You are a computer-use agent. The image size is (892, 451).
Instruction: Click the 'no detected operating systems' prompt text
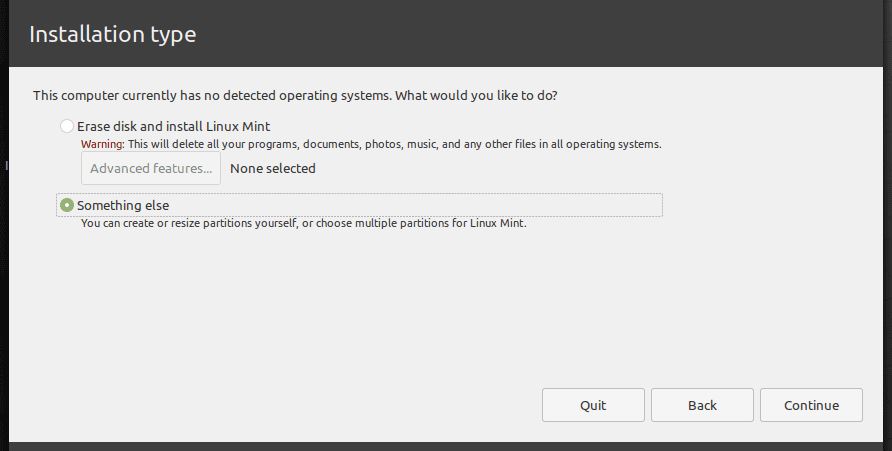pos(295,95)
